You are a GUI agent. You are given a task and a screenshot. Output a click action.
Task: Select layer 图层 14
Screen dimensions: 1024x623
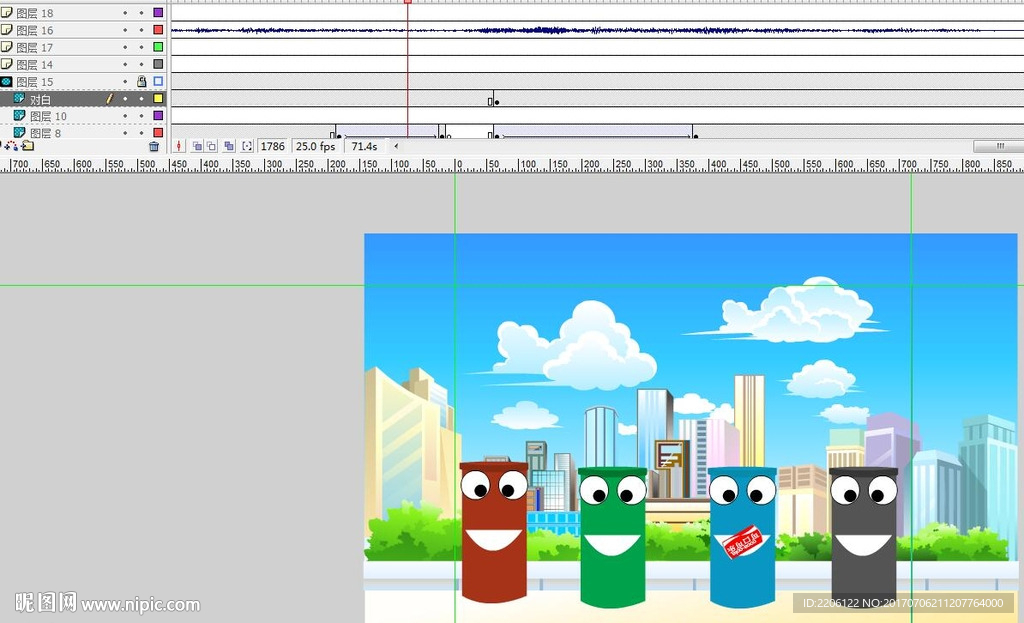(41, 65)
